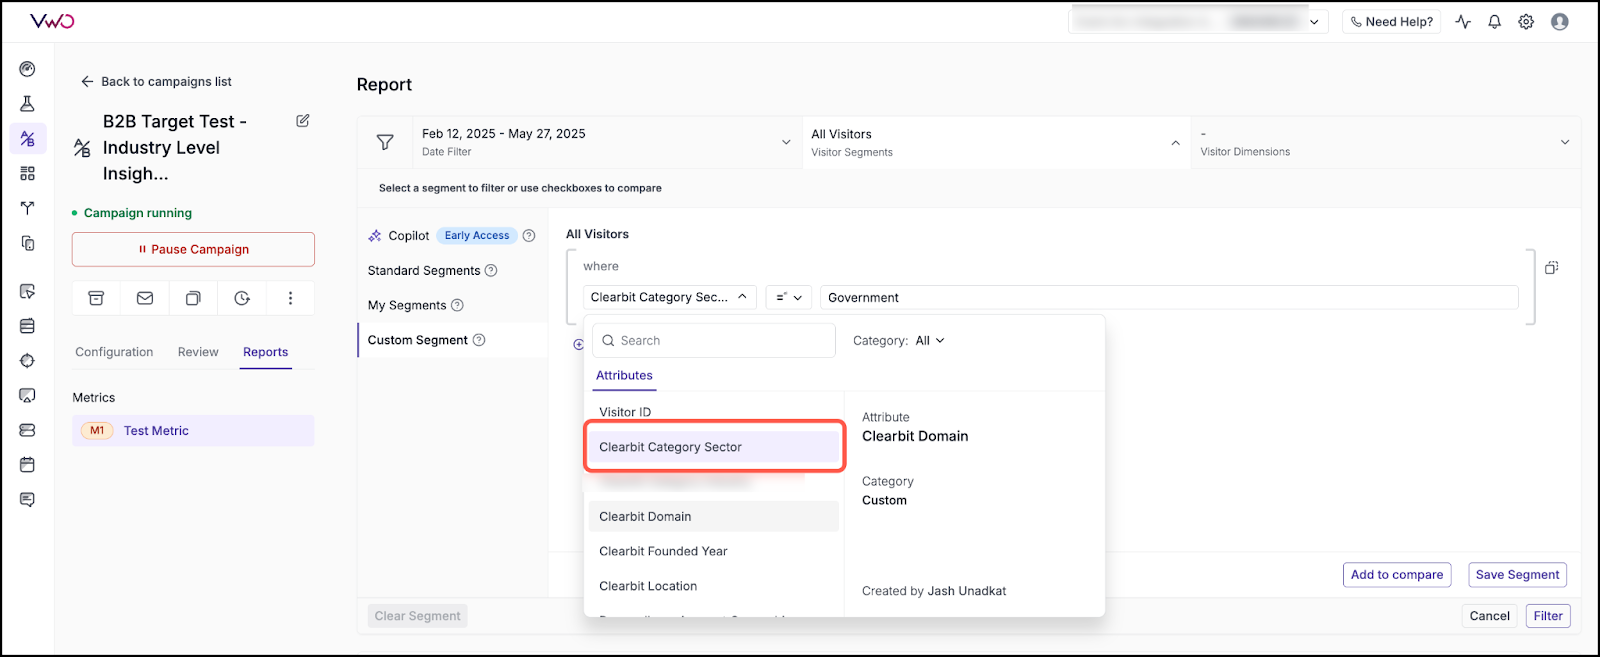Open the screen-recording monitor icon in sidebar
Image resolution: width=1600 pixels, height=657 pixels.
27,396
